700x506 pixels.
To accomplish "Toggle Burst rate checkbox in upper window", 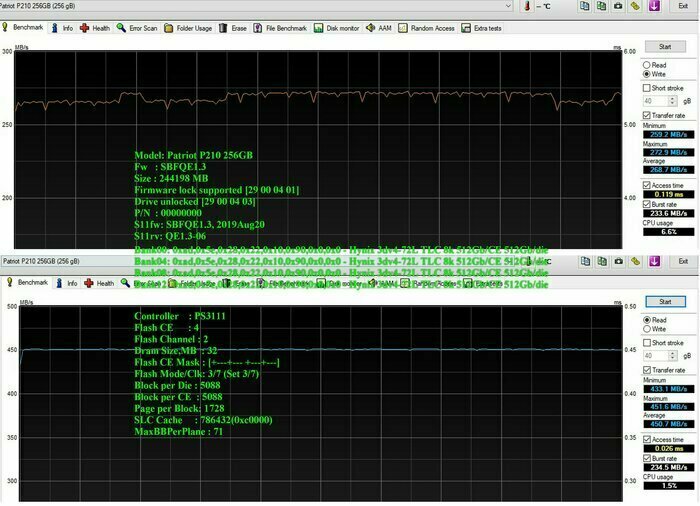I will click(646, 204).
